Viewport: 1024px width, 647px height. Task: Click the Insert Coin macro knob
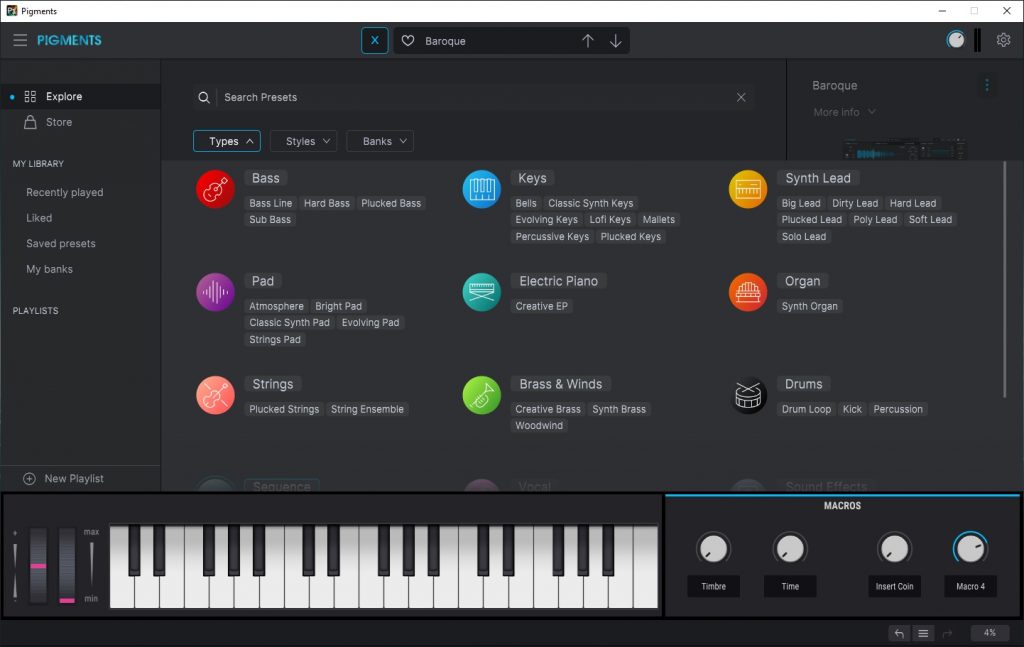894,548
